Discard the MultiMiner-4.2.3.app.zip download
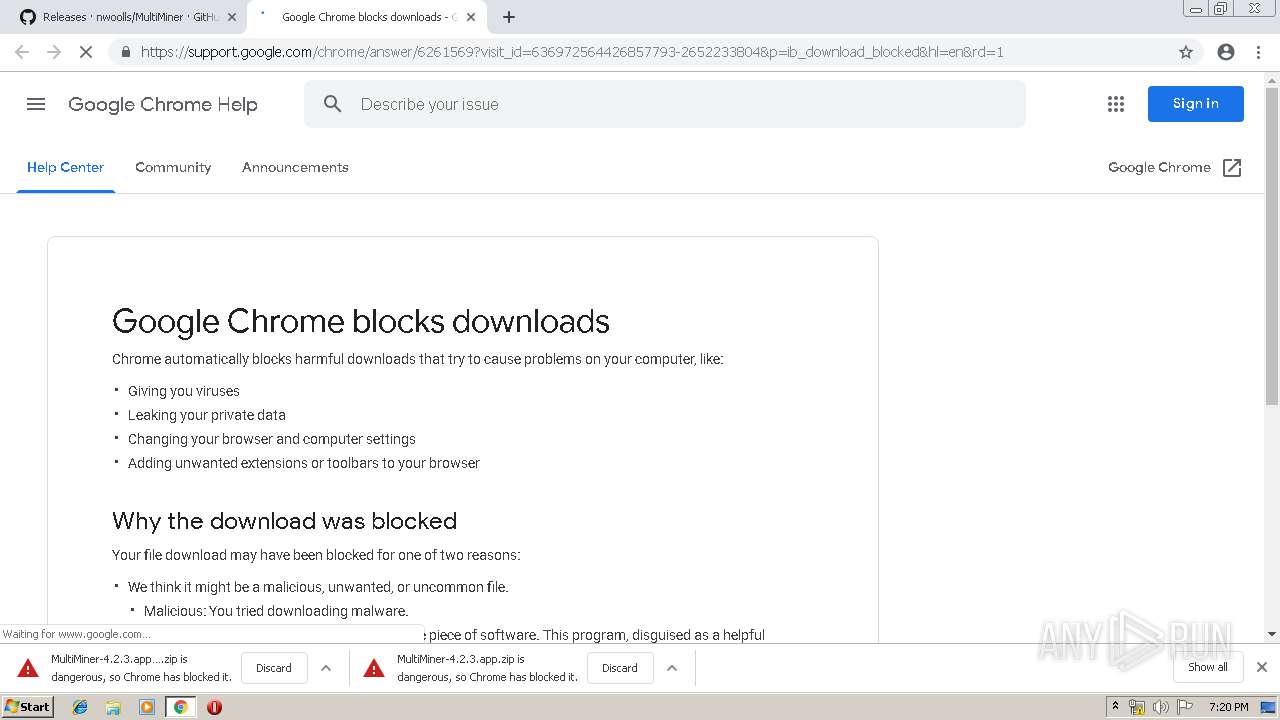 [x=619, y=668]
